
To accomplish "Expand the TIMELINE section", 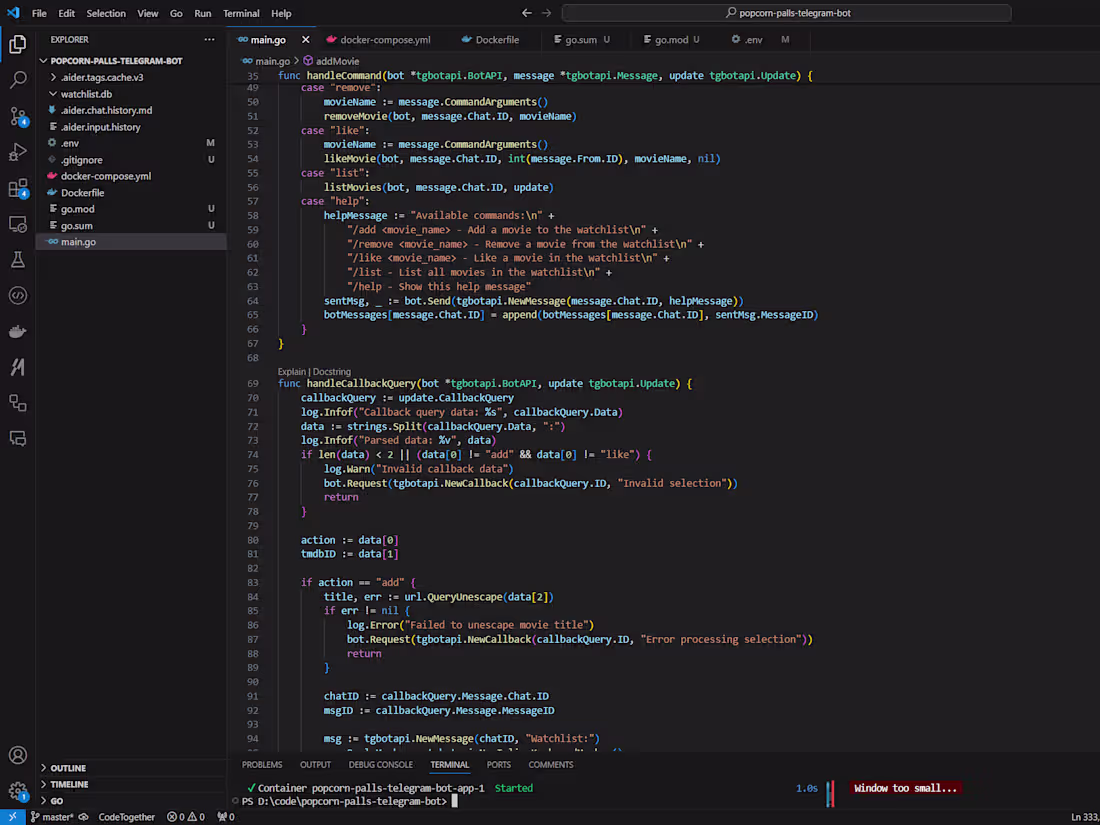I will tap(69, 784).
